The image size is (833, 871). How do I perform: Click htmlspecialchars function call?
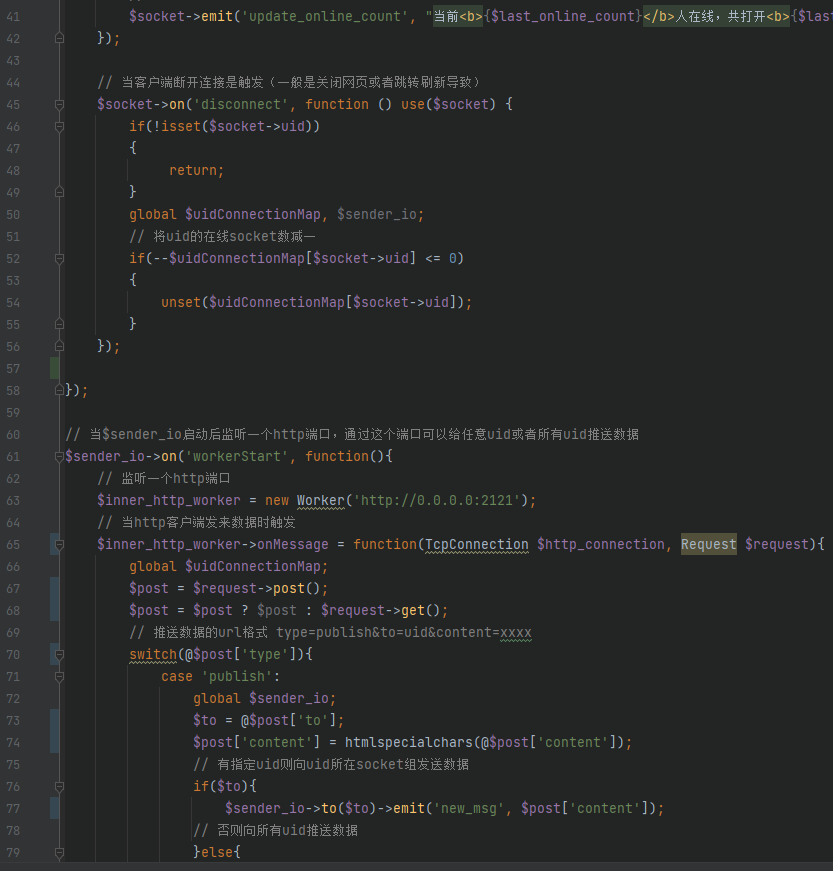pos(409,742)
